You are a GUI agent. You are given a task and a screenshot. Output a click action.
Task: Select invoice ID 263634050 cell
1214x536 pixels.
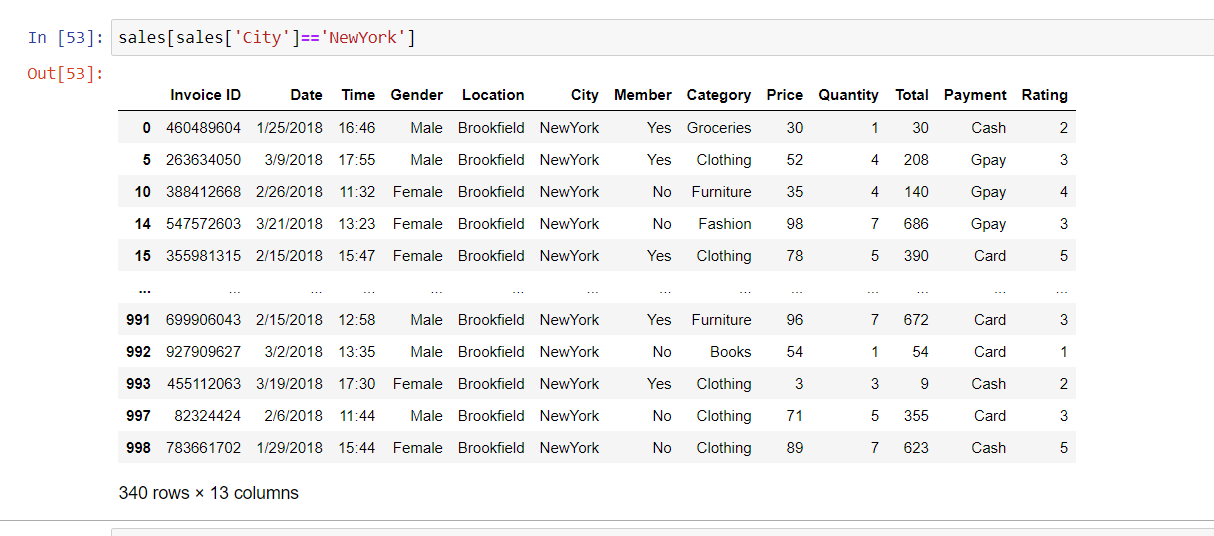pyautogui.click(x=203, y=160)
